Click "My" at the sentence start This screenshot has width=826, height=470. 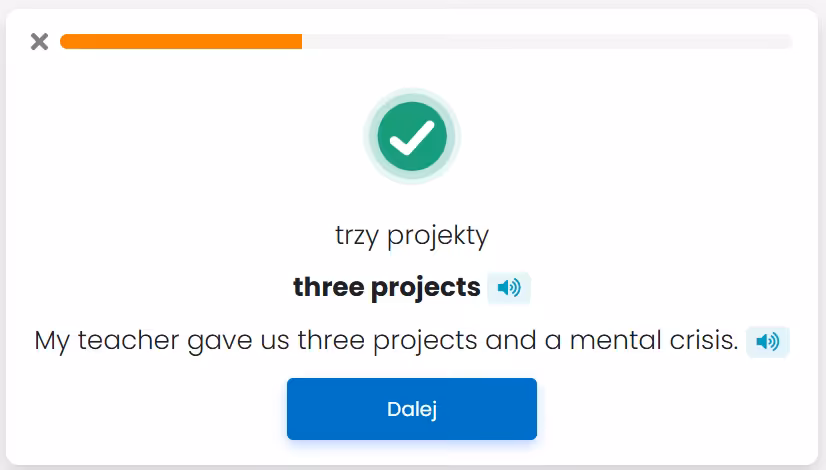click(x=51, y=341)
